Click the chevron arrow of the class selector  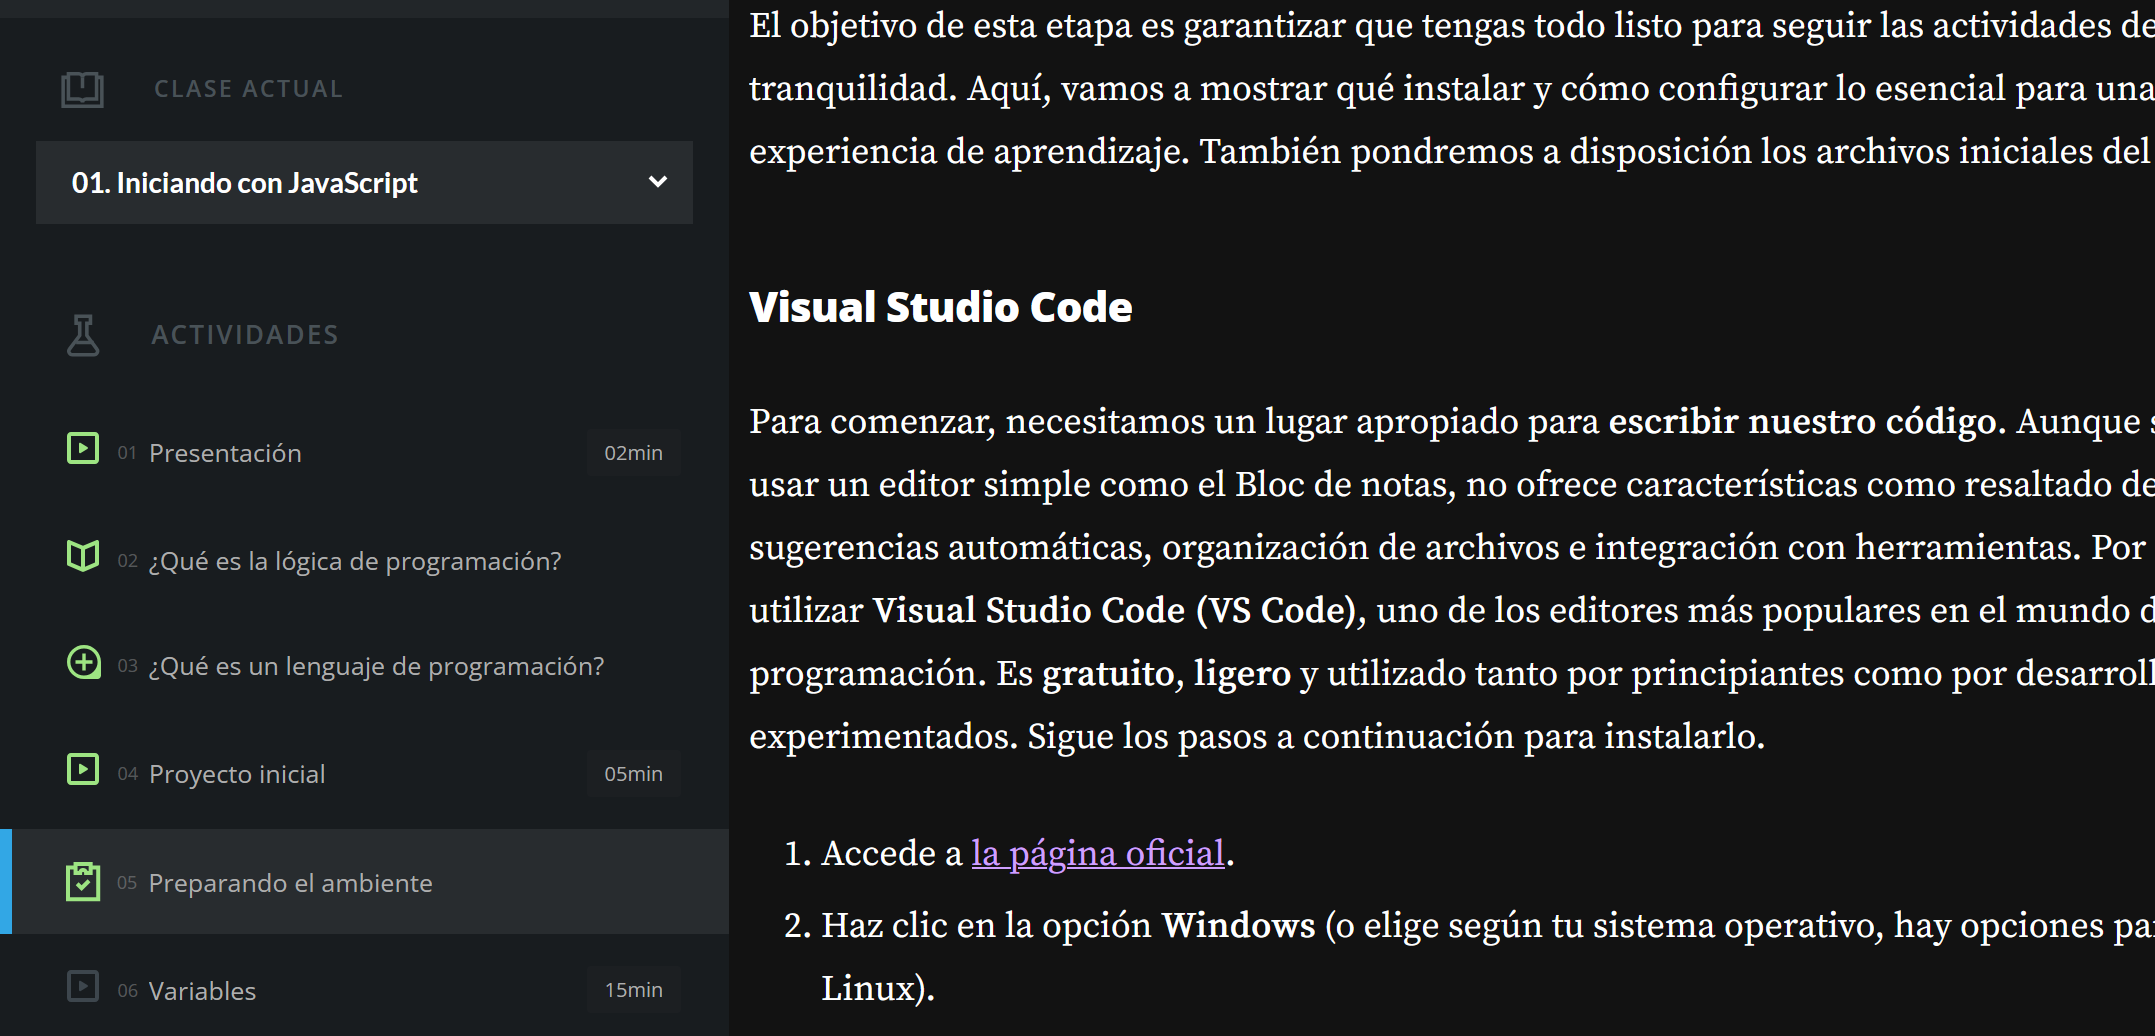coord(657,182)
